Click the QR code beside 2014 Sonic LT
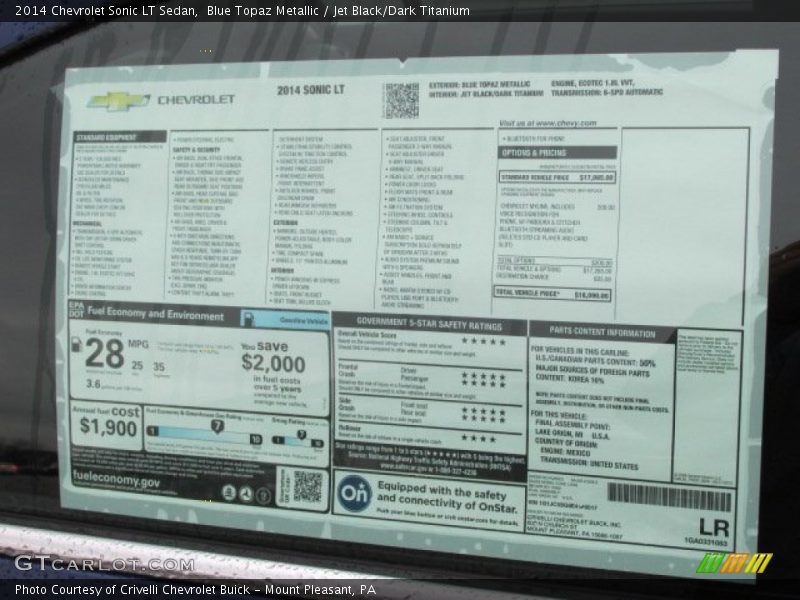 click(402, 101)
